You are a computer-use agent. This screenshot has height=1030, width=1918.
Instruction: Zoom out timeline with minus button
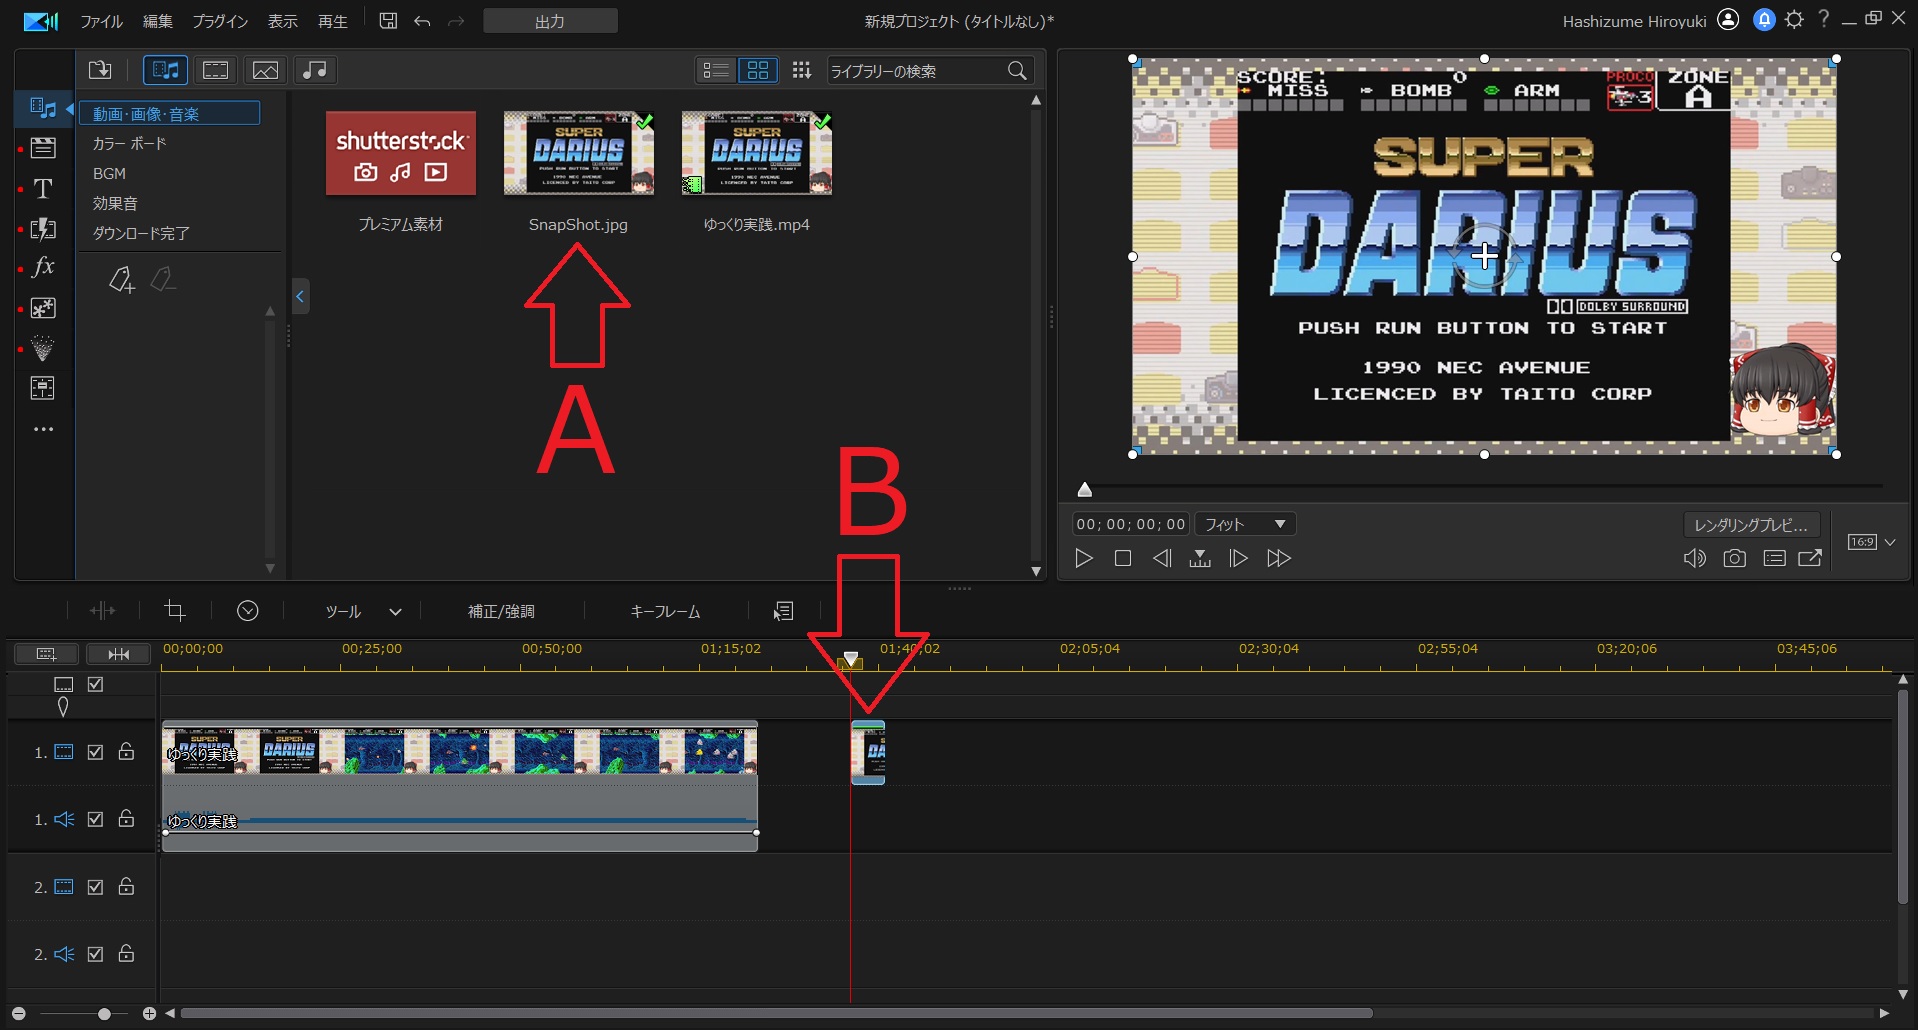click(18, 1014)
